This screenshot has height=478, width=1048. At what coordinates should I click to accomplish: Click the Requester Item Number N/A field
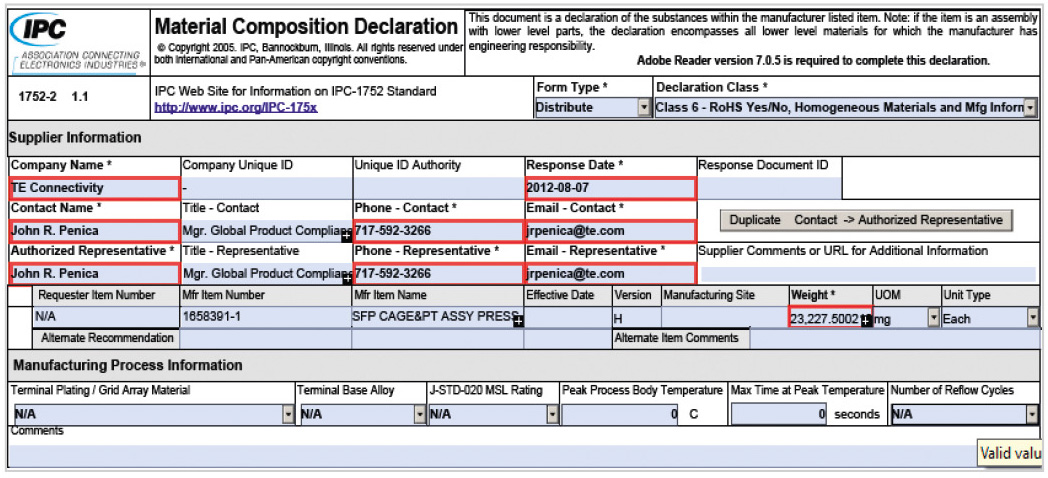tap(106, 318)
